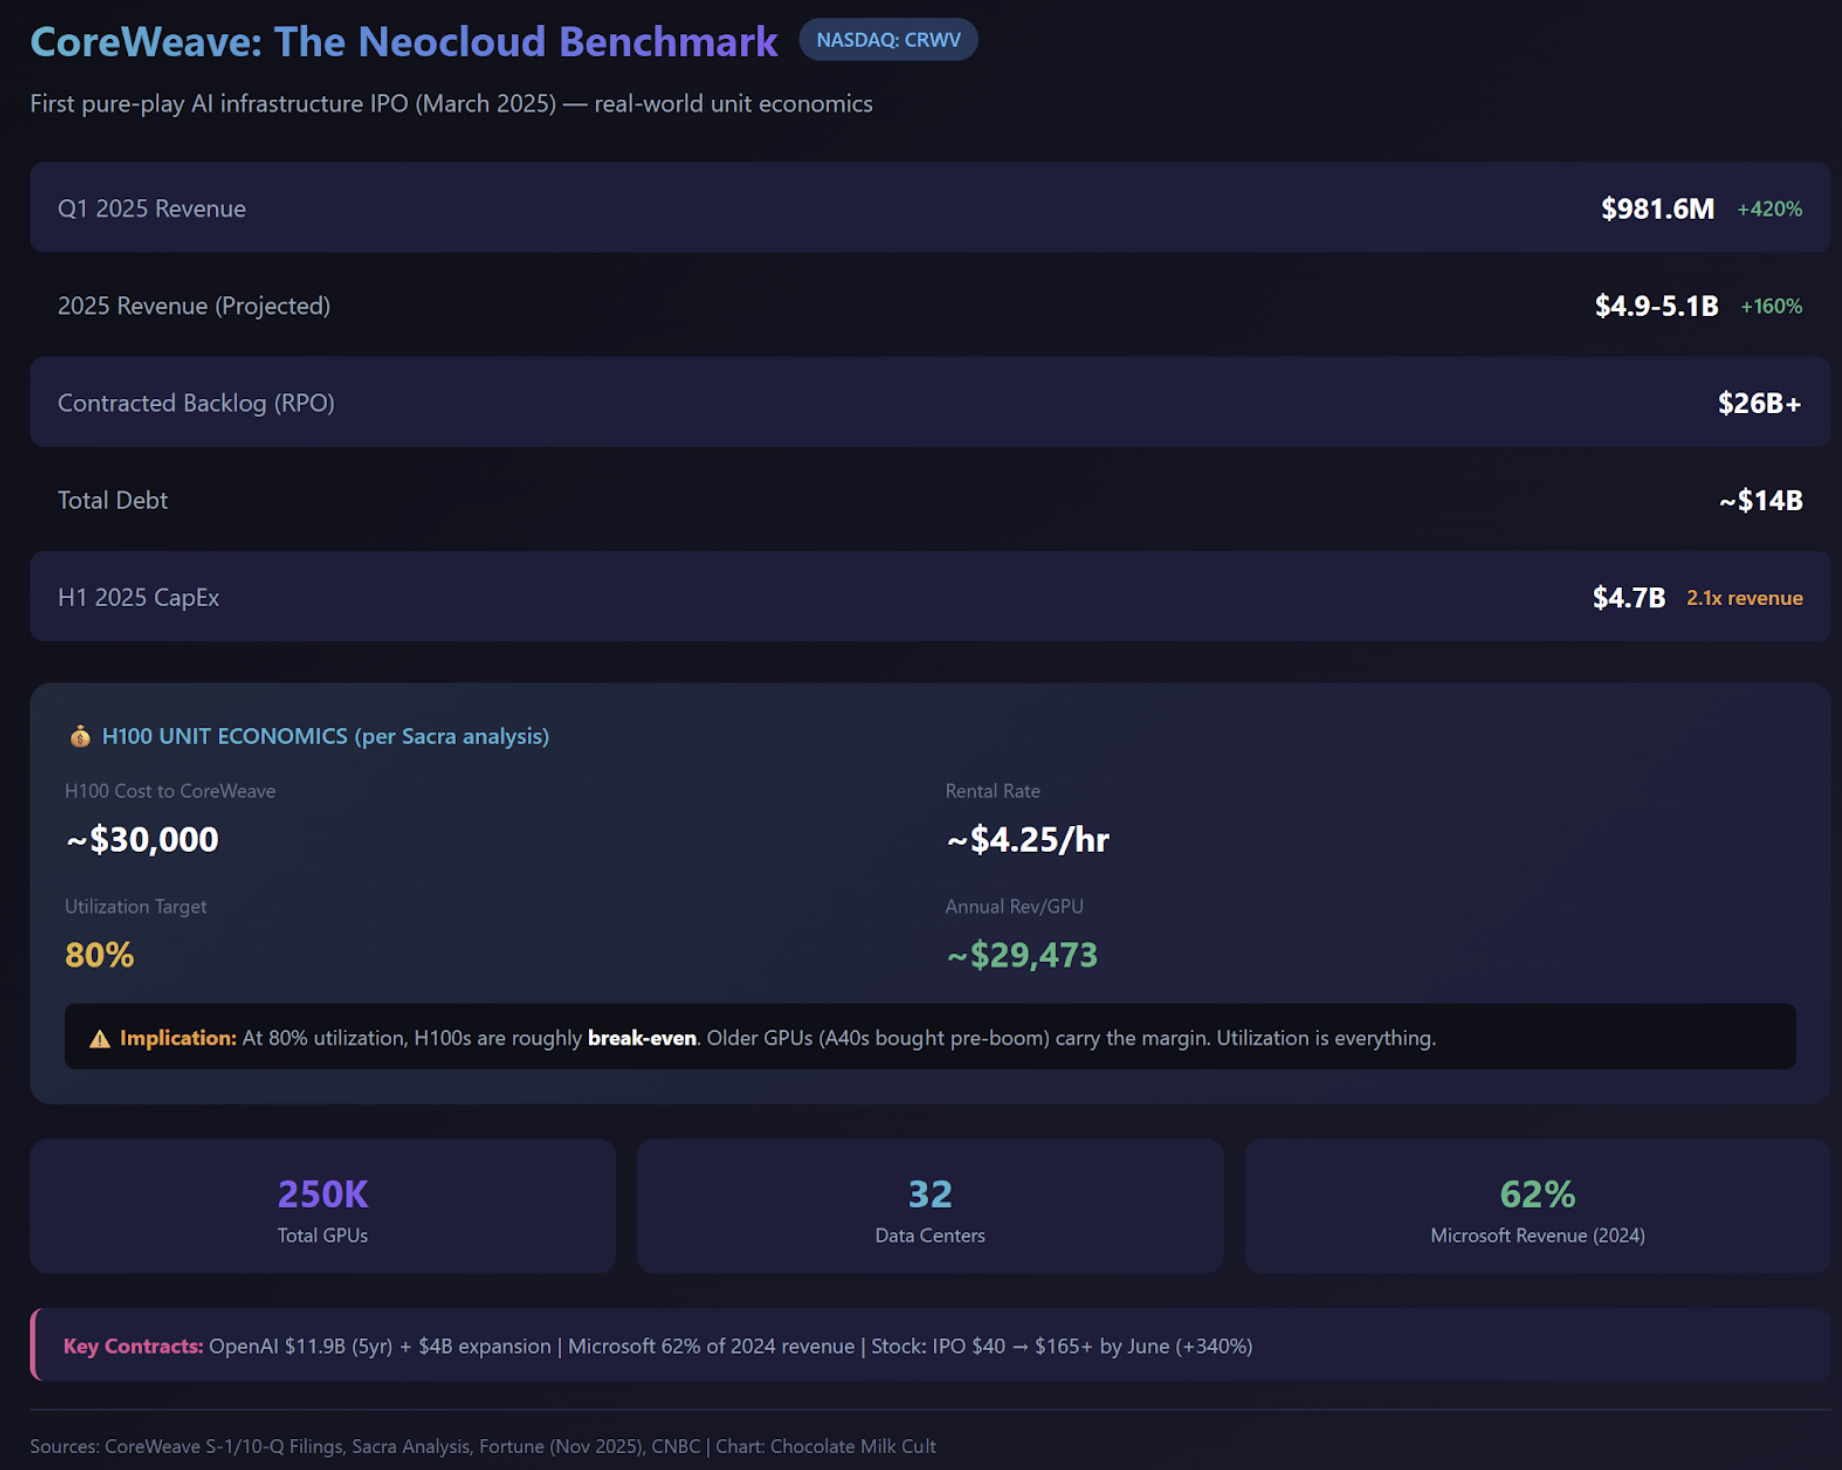Image resolution: width=1842 pixels, height=1470 pixels.
Task: Click the money bag icon beside H100 Unit Economics
Action: (79, 736)
